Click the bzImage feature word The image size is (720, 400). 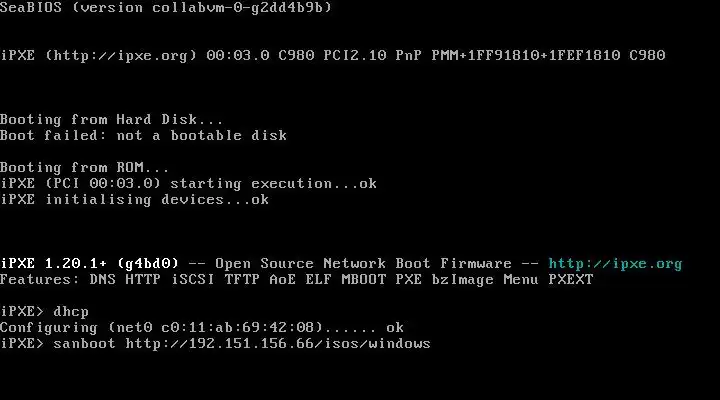(x=462, y=280)
